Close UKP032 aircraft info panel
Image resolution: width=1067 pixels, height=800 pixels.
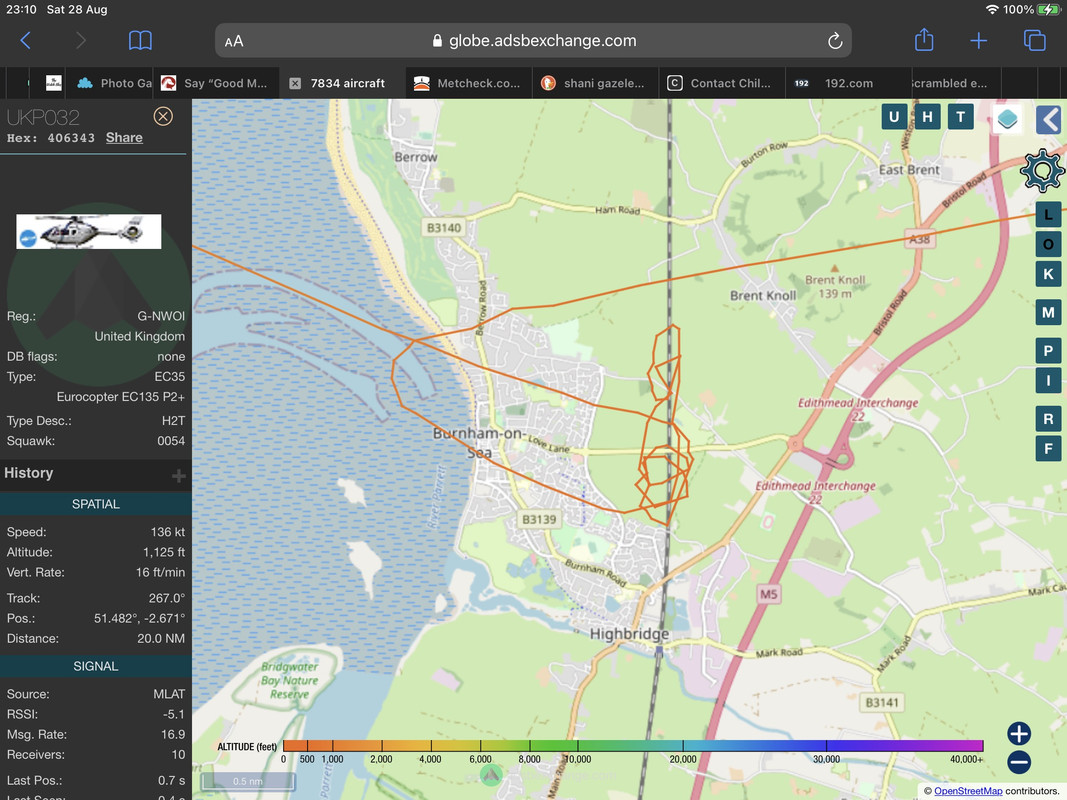[x=163, y=116]
